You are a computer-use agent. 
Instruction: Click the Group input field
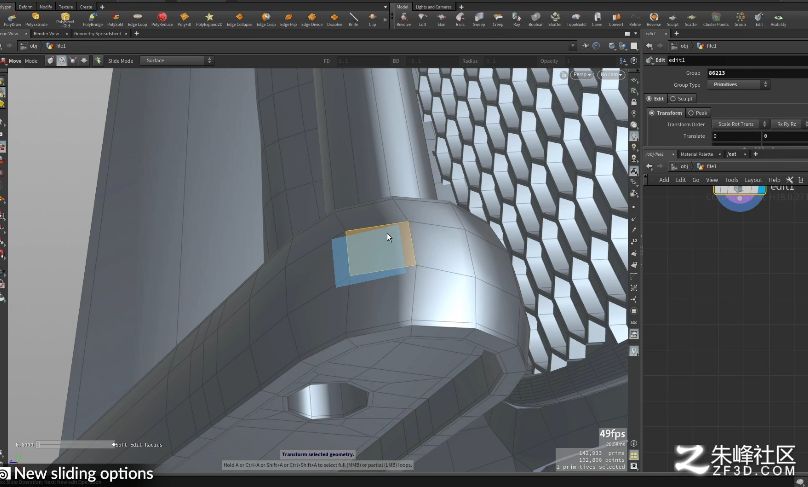(x=757, y=73)
